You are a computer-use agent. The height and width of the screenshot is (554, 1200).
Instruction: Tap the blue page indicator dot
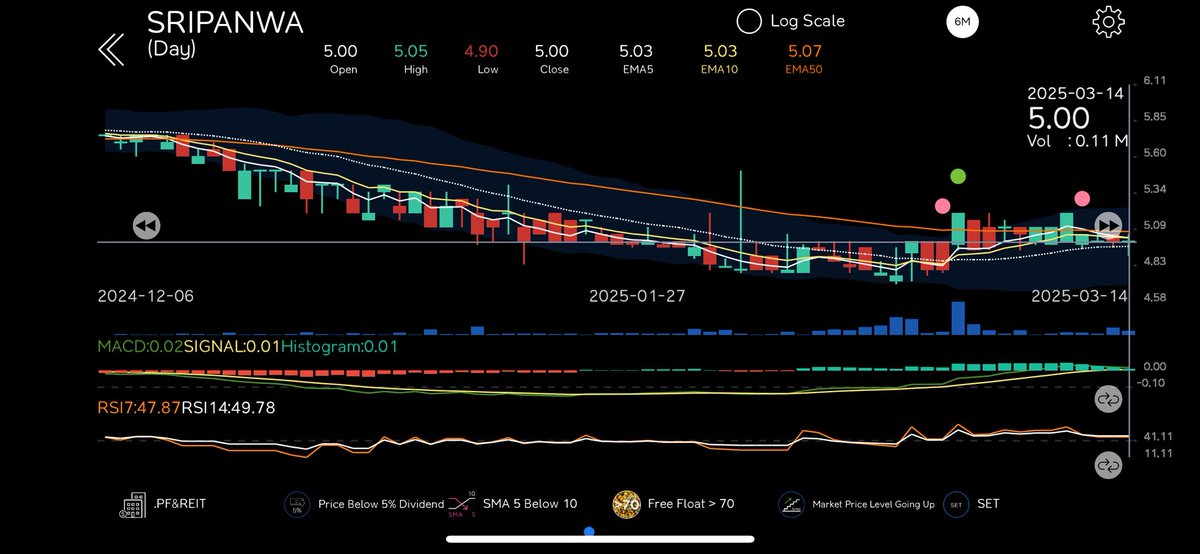589,532
